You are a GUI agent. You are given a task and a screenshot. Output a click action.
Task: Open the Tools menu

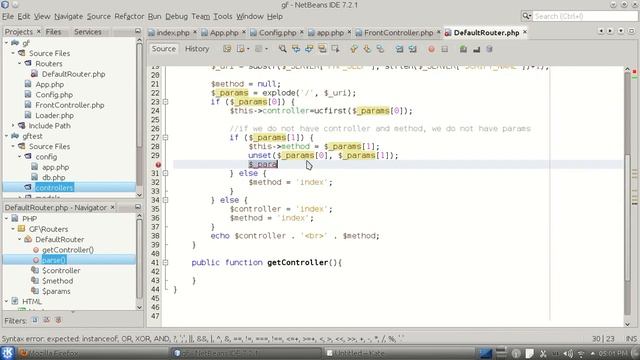coord(223,16)
